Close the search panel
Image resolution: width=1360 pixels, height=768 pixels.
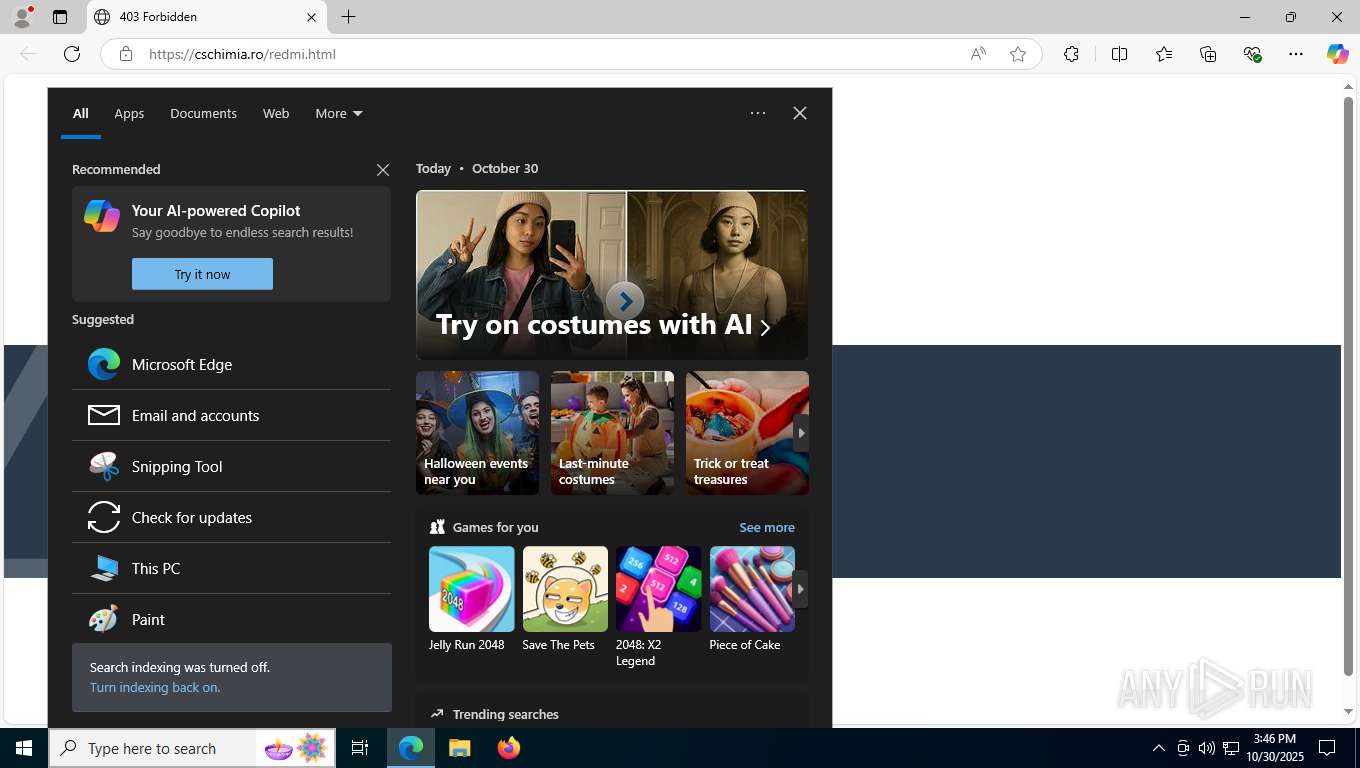(x=800, y=113)
